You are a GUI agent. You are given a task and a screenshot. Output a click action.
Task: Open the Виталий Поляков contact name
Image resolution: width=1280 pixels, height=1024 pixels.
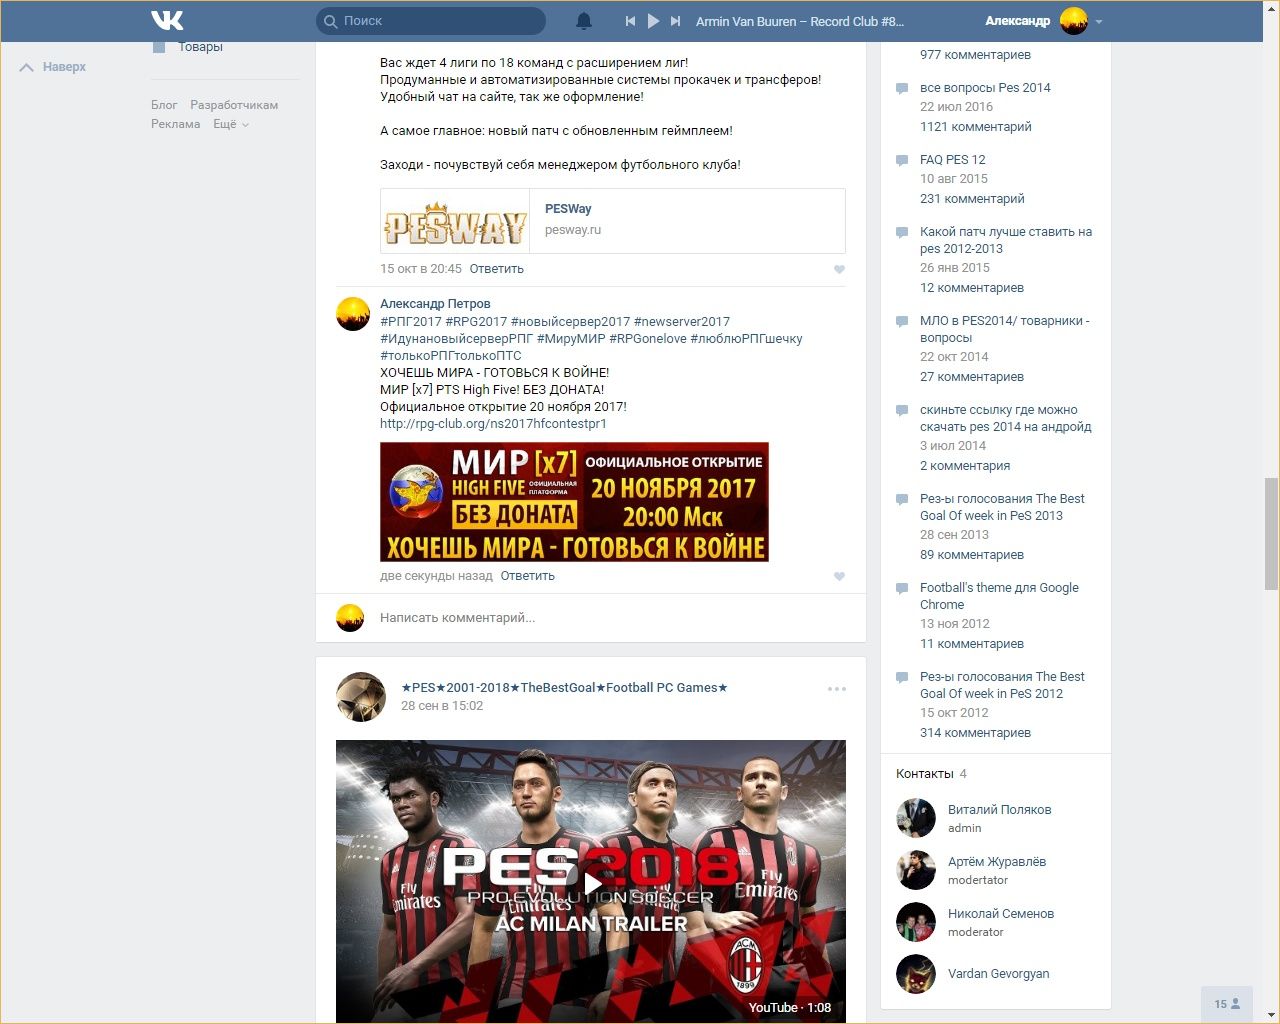[999, 810]
